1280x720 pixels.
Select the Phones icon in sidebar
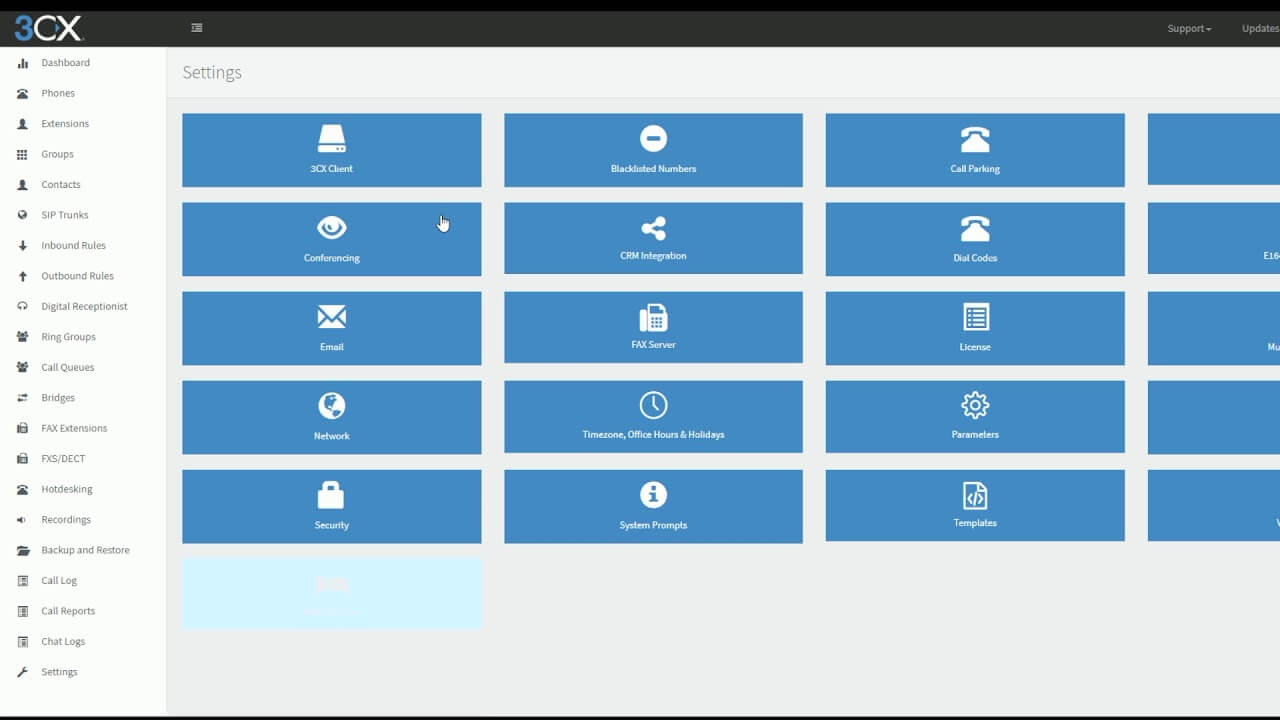(x=22, y=93)
